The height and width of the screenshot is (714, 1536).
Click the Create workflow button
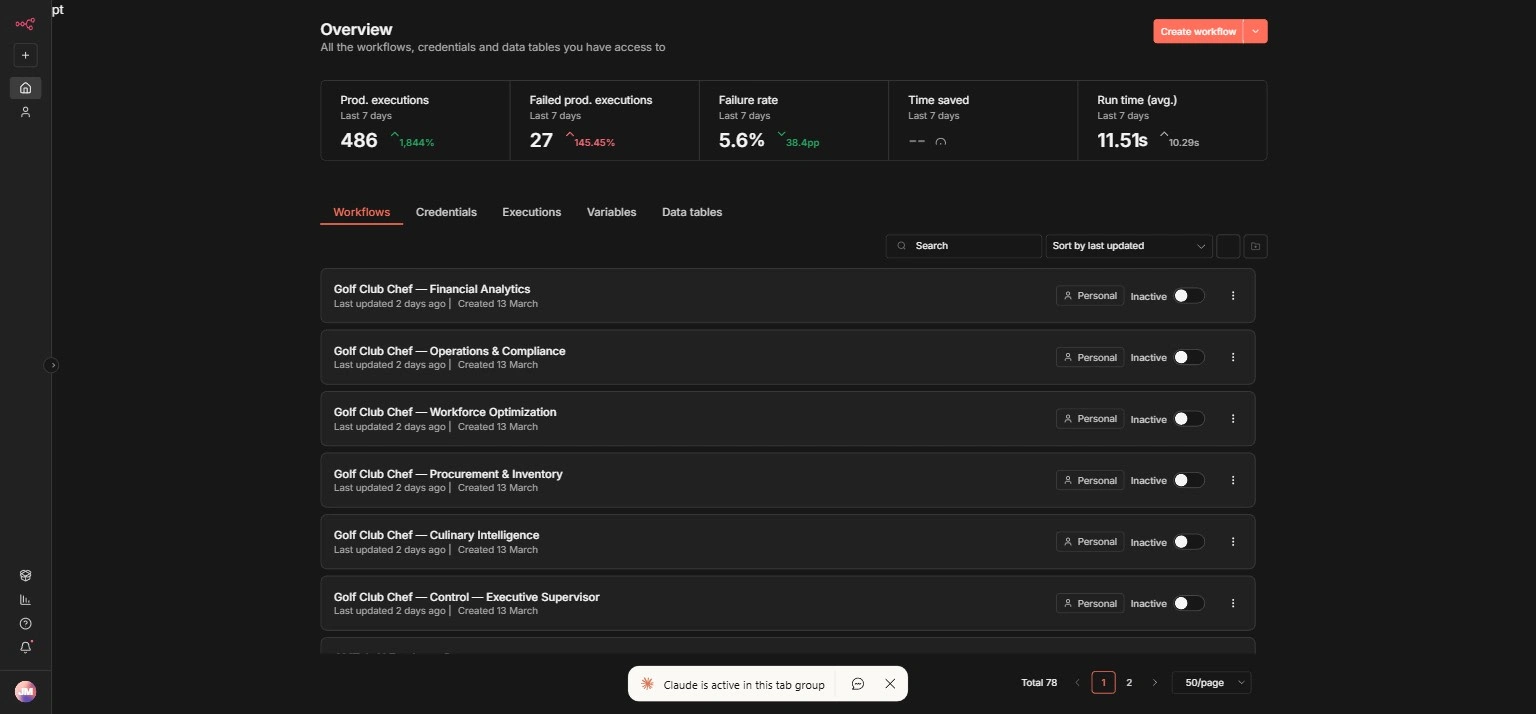click(x=1198, y=31)
